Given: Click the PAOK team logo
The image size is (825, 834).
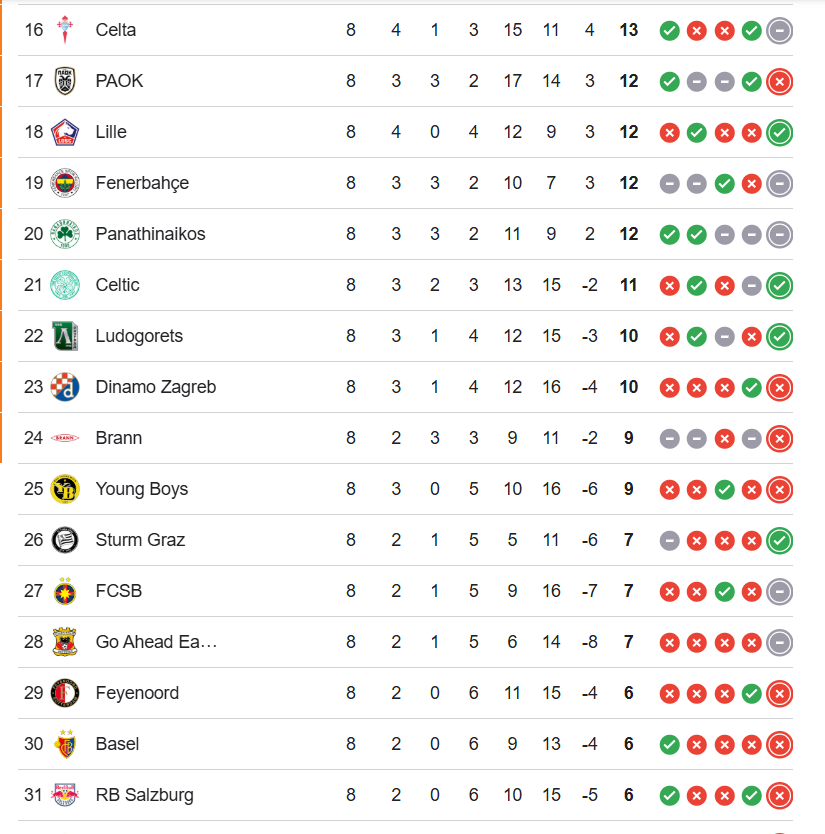Looking at the screenshot, I should click(65, 81).
